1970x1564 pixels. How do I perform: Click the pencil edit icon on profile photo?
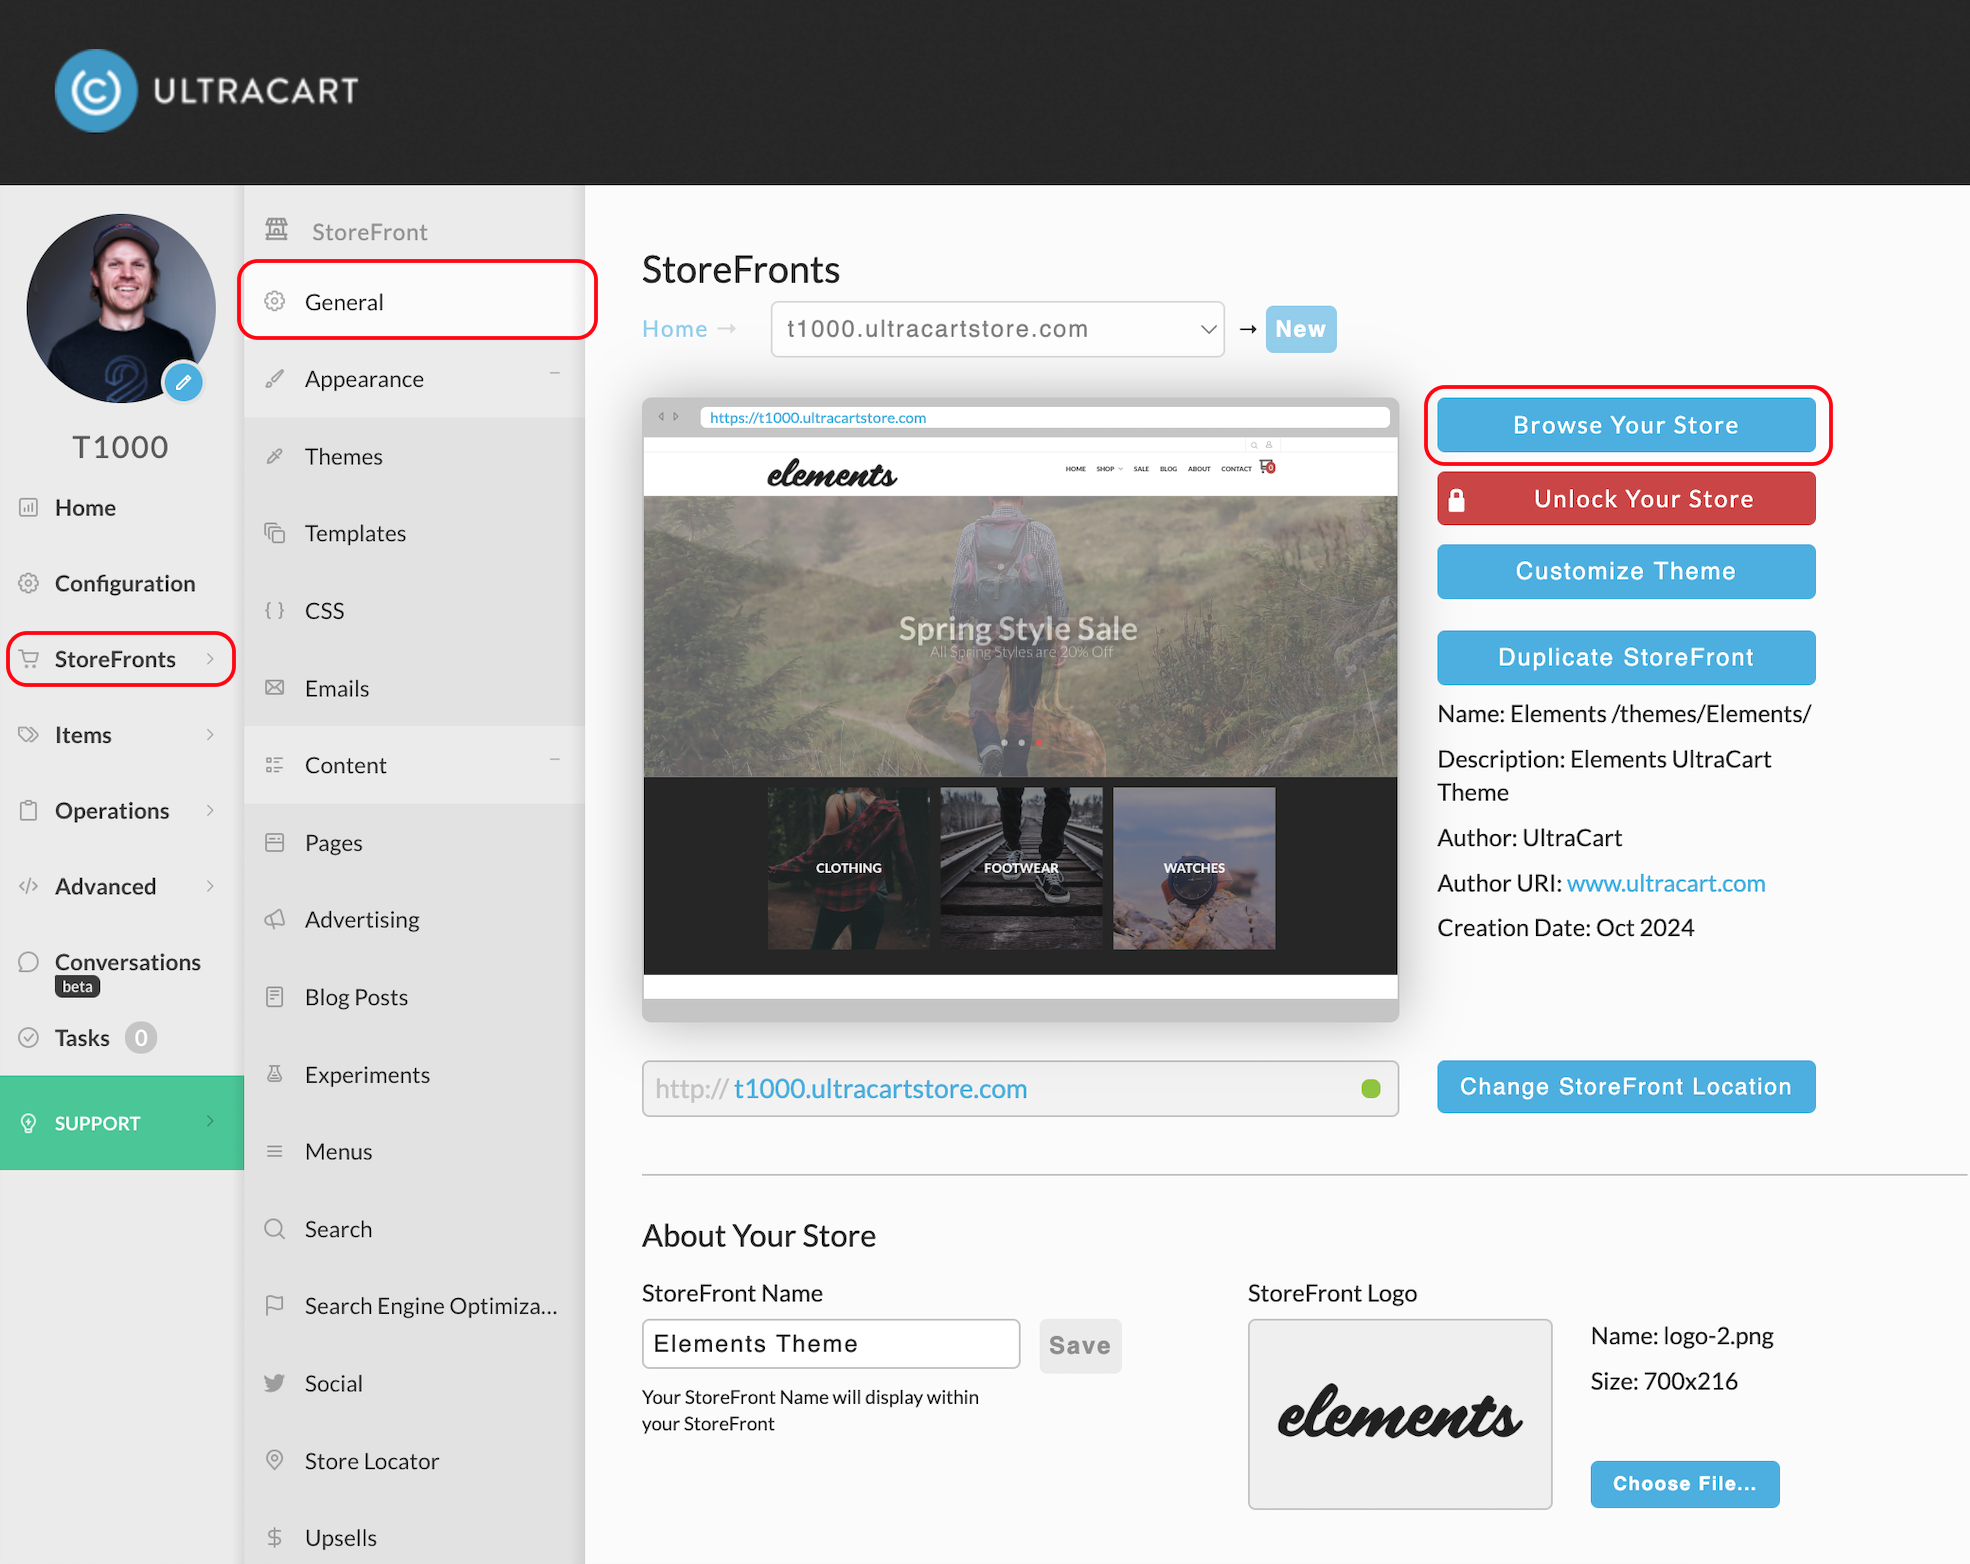tap(183, 382)
